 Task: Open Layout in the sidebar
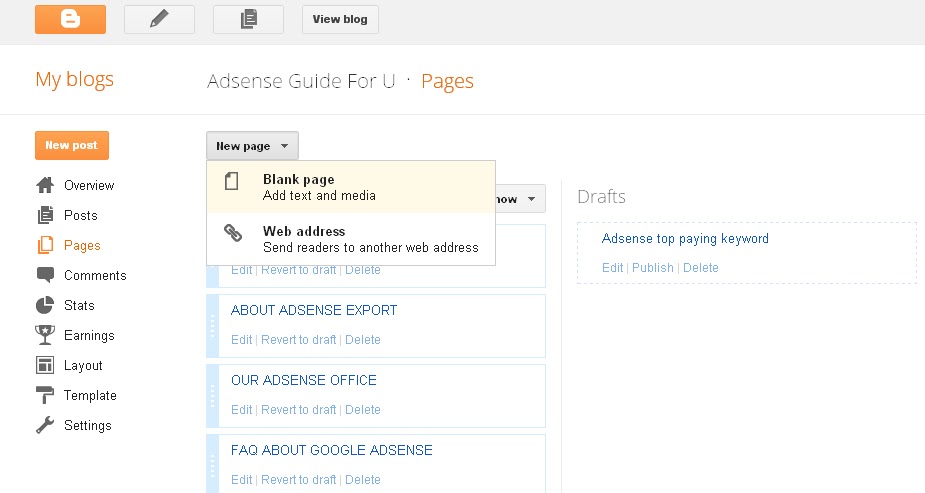tap(83, 366)
